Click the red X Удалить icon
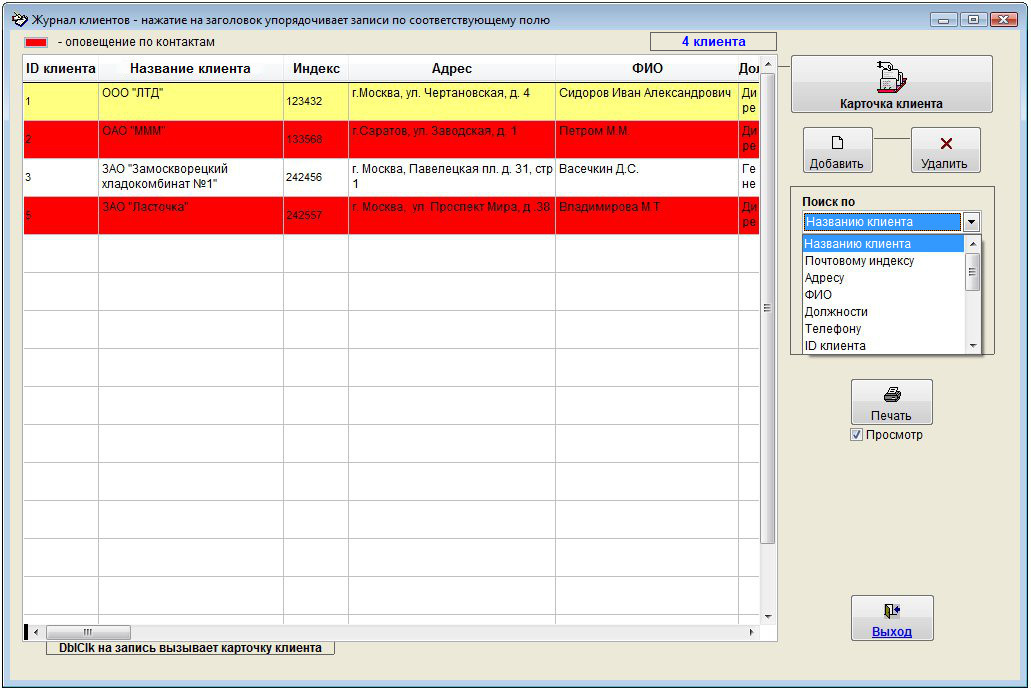The image size is (1031, 690). (x=945, y=143)
